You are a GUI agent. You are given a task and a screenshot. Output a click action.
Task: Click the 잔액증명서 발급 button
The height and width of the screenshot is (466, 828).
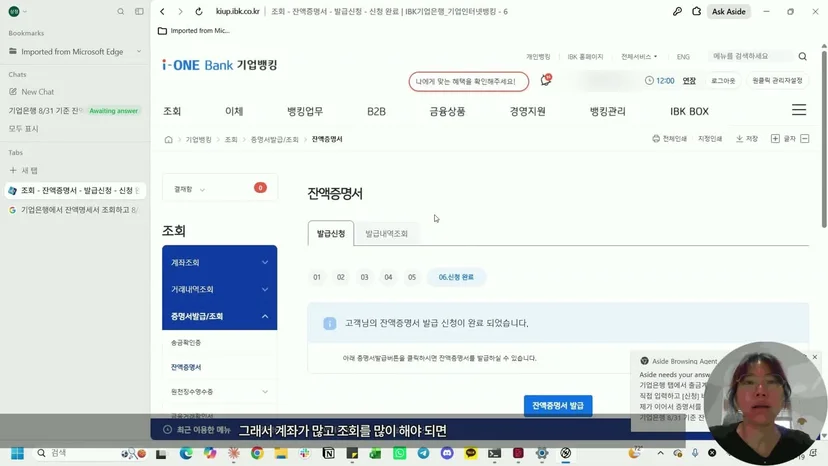pos(558,406)
